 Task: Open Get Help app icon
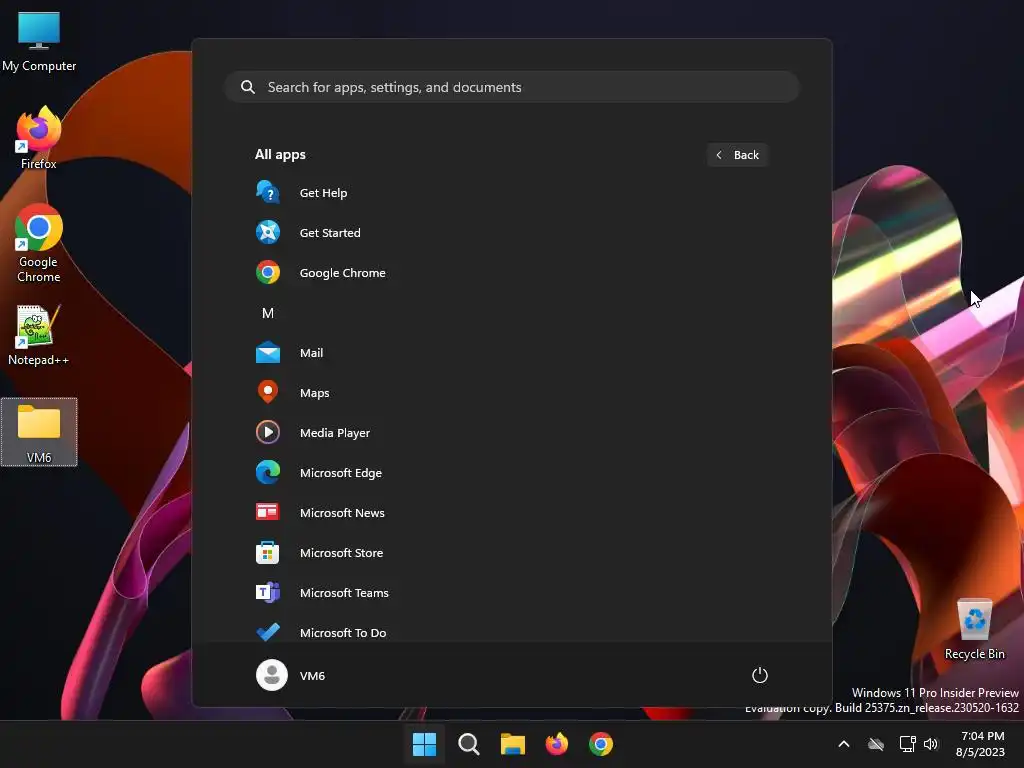pyautogui.click(x=268, y=193)
